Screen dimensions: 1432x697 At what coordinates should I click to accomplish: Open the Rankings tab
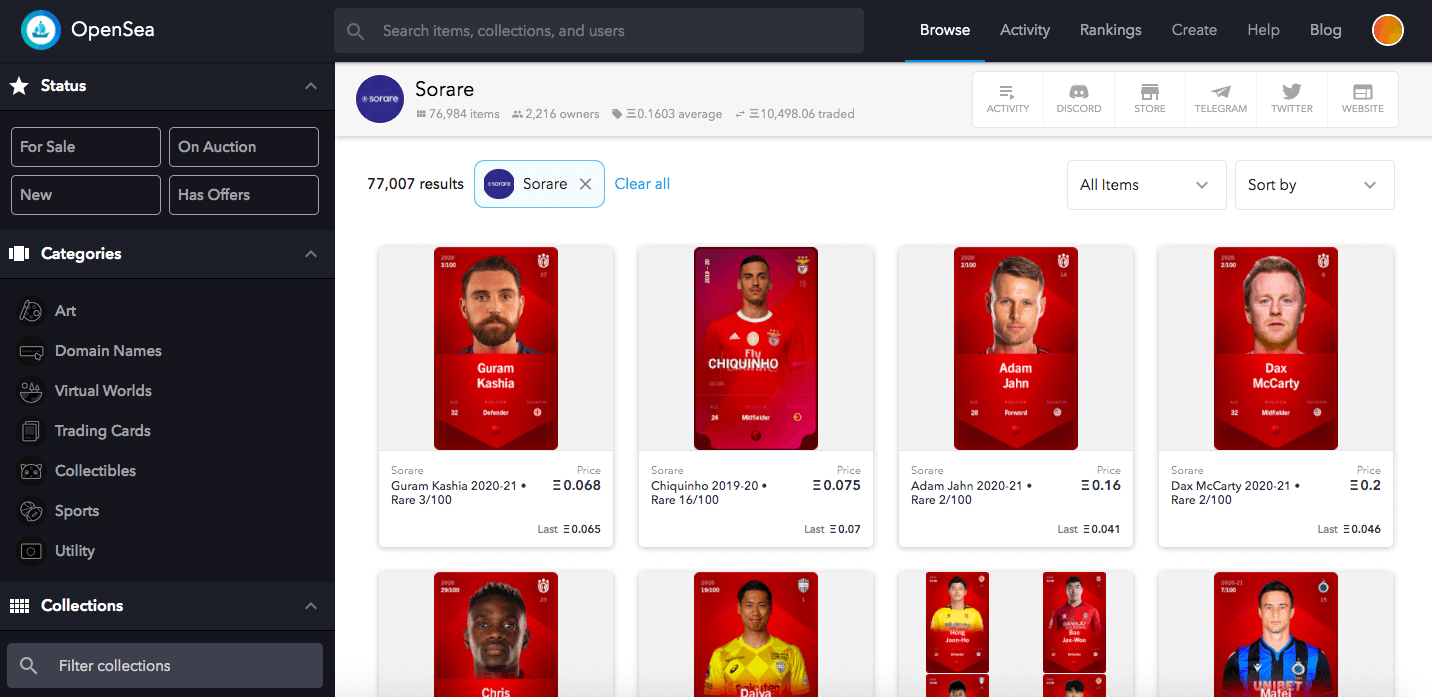click(1111, 30)
